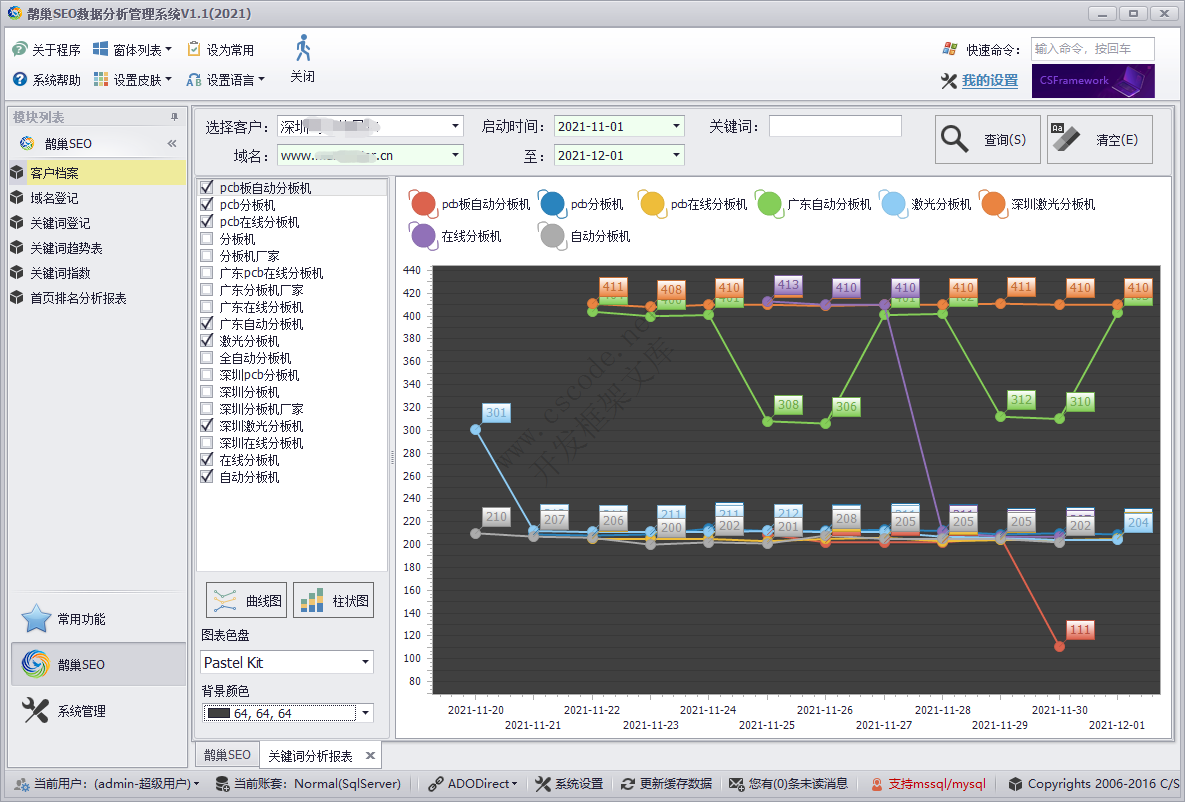Viewport: 1185px width, 802px height.
Task: Click the 当前账套 database icon
Action: pos(223,784)
